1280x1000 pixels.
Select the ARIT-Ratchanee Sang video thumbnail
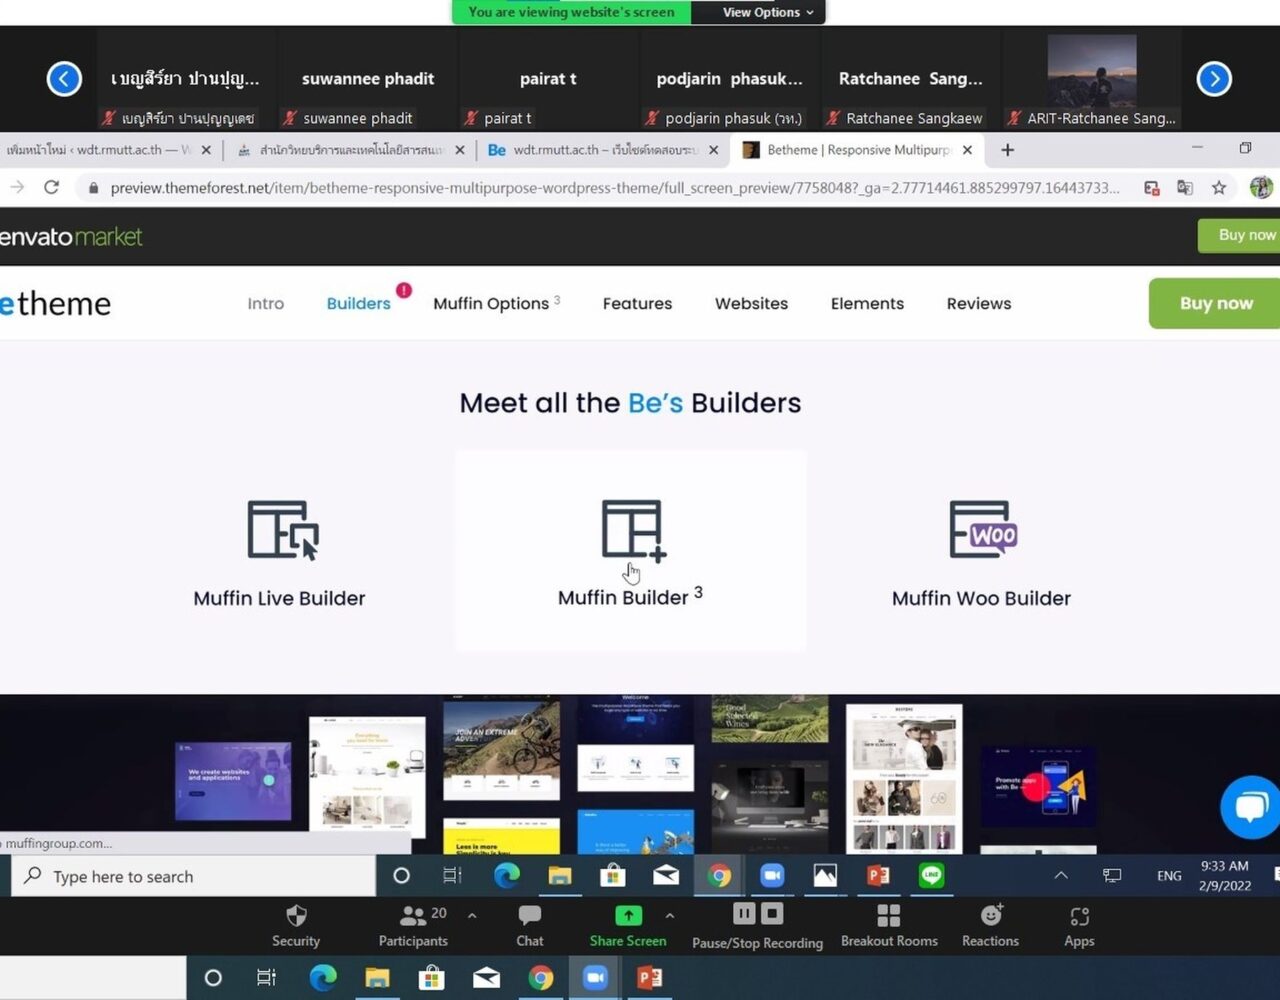pyautogui.click(x=1092, y=80)
